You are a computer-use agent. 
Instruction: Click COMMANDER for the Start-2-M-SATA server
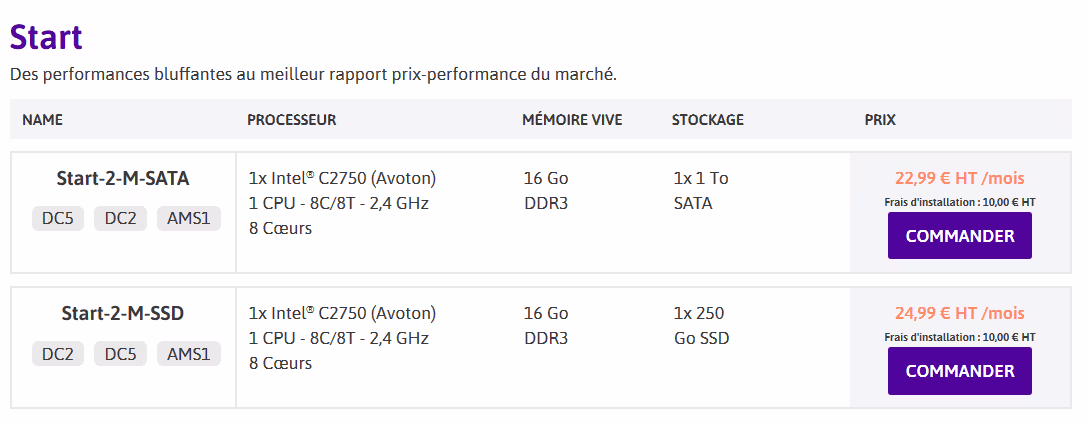[x=959, y=236]
